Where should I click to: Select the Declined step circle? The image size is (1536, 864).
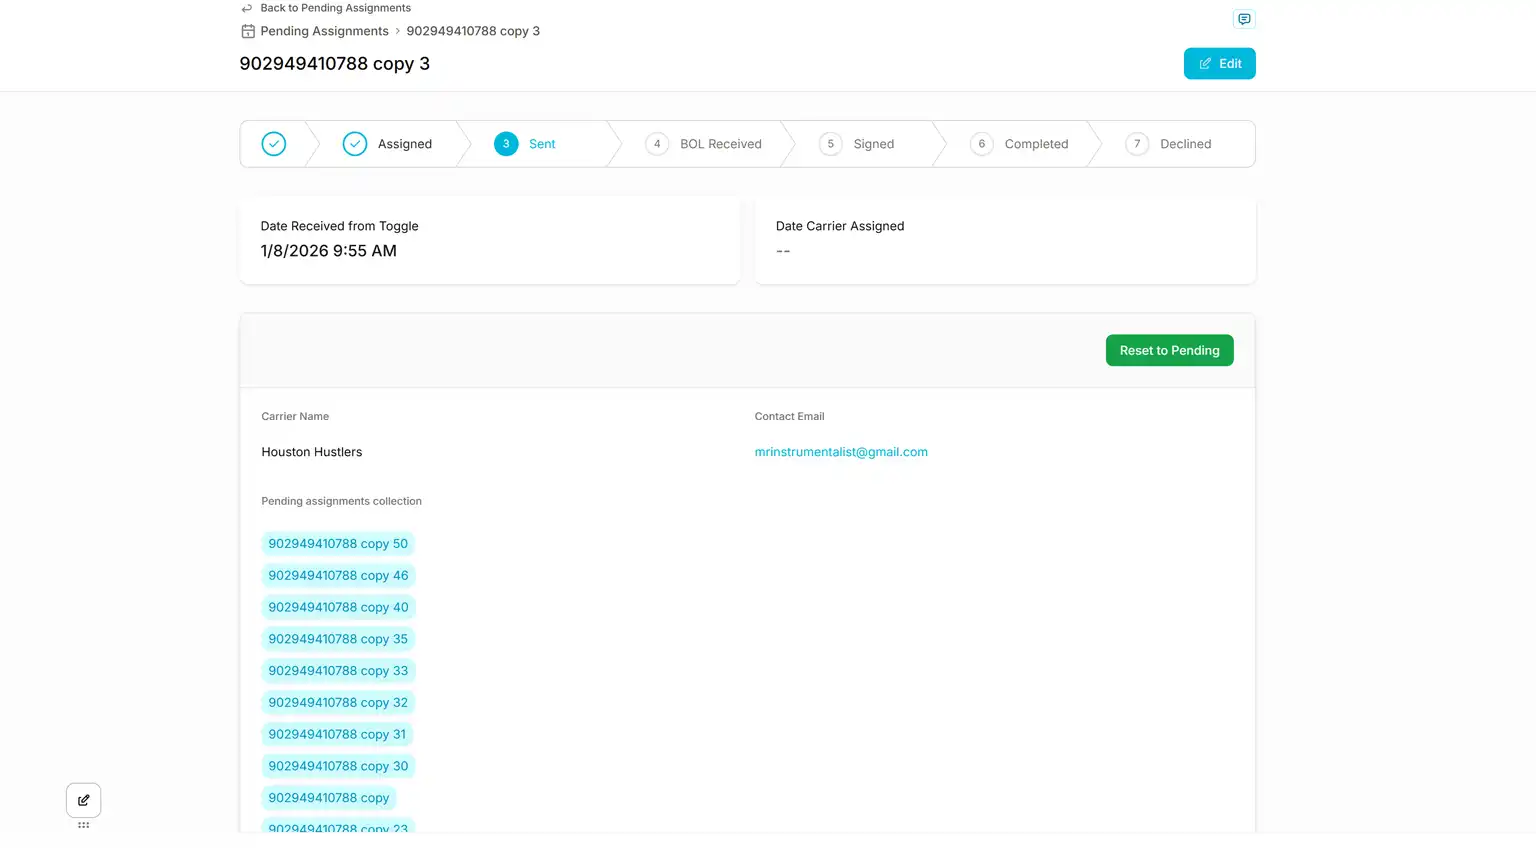[x=1136, y=143]
